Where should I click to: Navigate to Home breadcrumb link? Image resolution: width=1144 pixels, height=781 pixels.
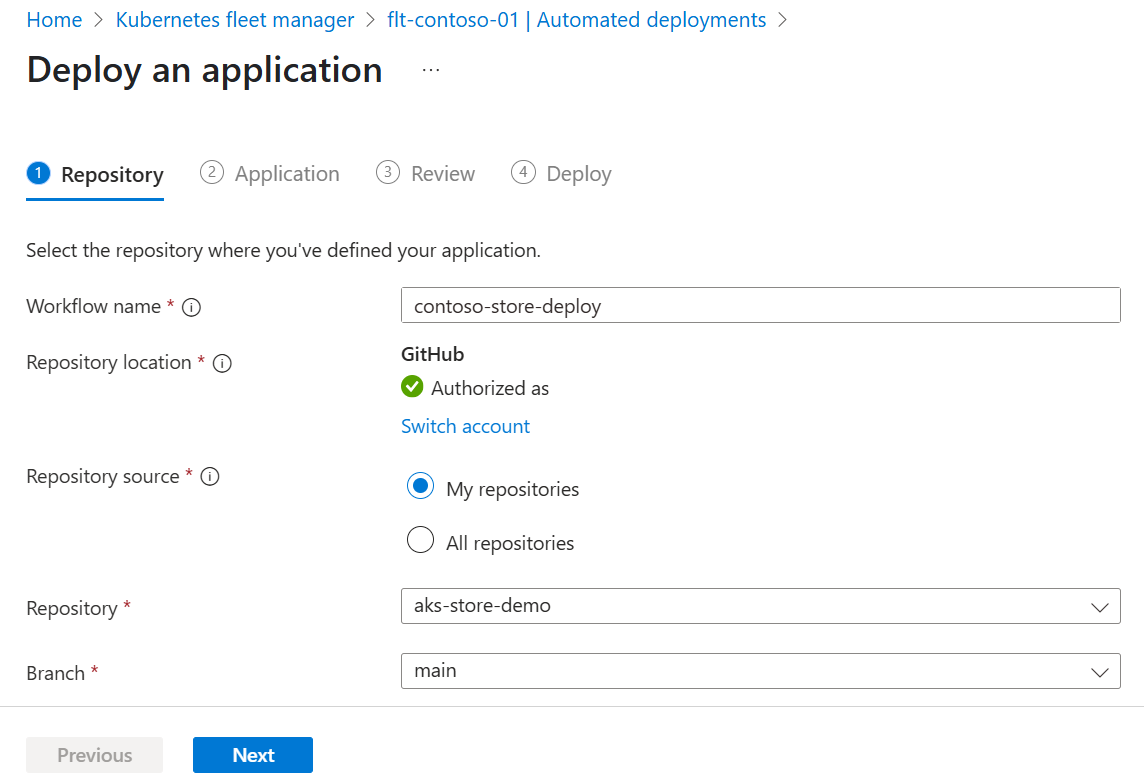54,20
